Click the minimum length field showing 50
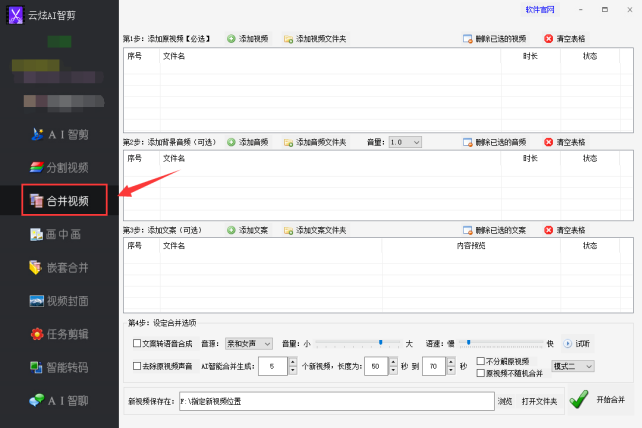This screenshot has width=642, height=428. (x=376, y=366)
